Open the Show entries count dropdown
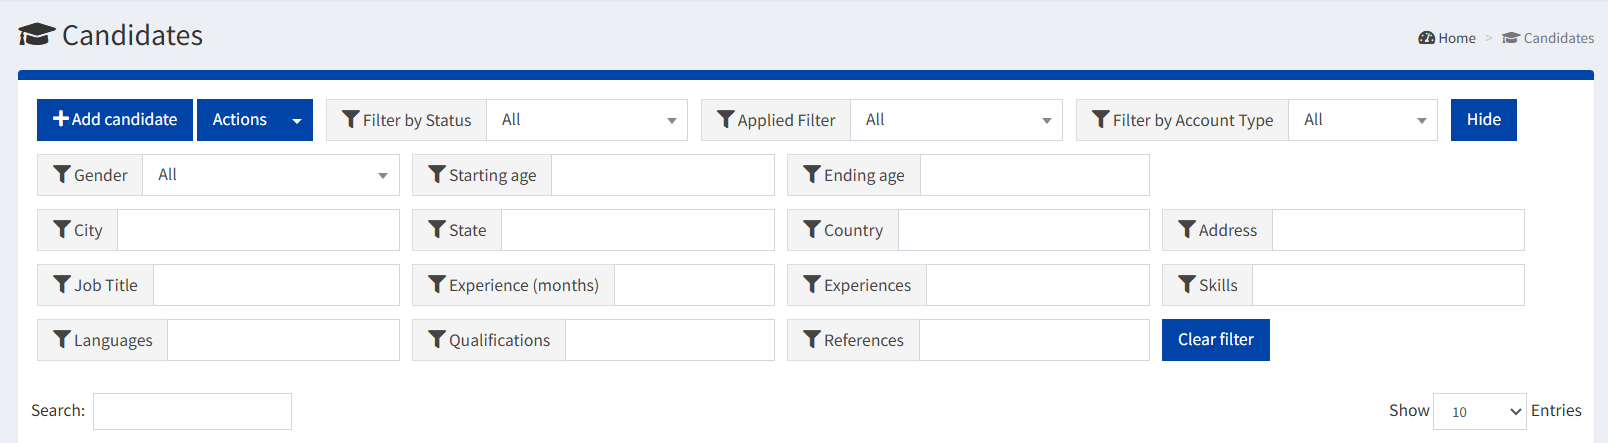Viewport: 1608px width, 443px height. [x=1480, y=411]
